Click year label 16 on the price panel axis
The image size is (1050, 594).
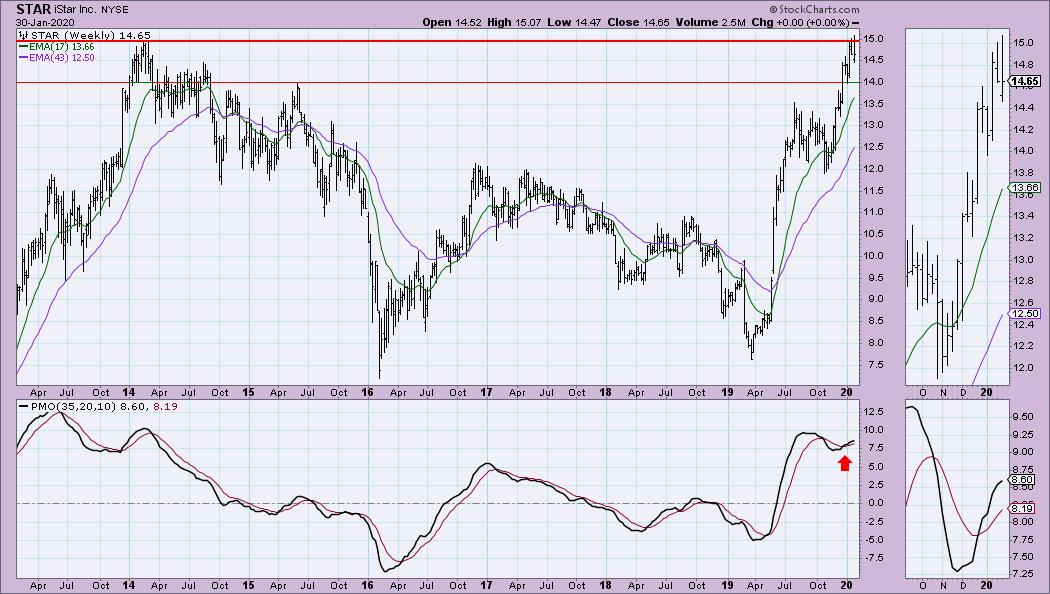367,392
